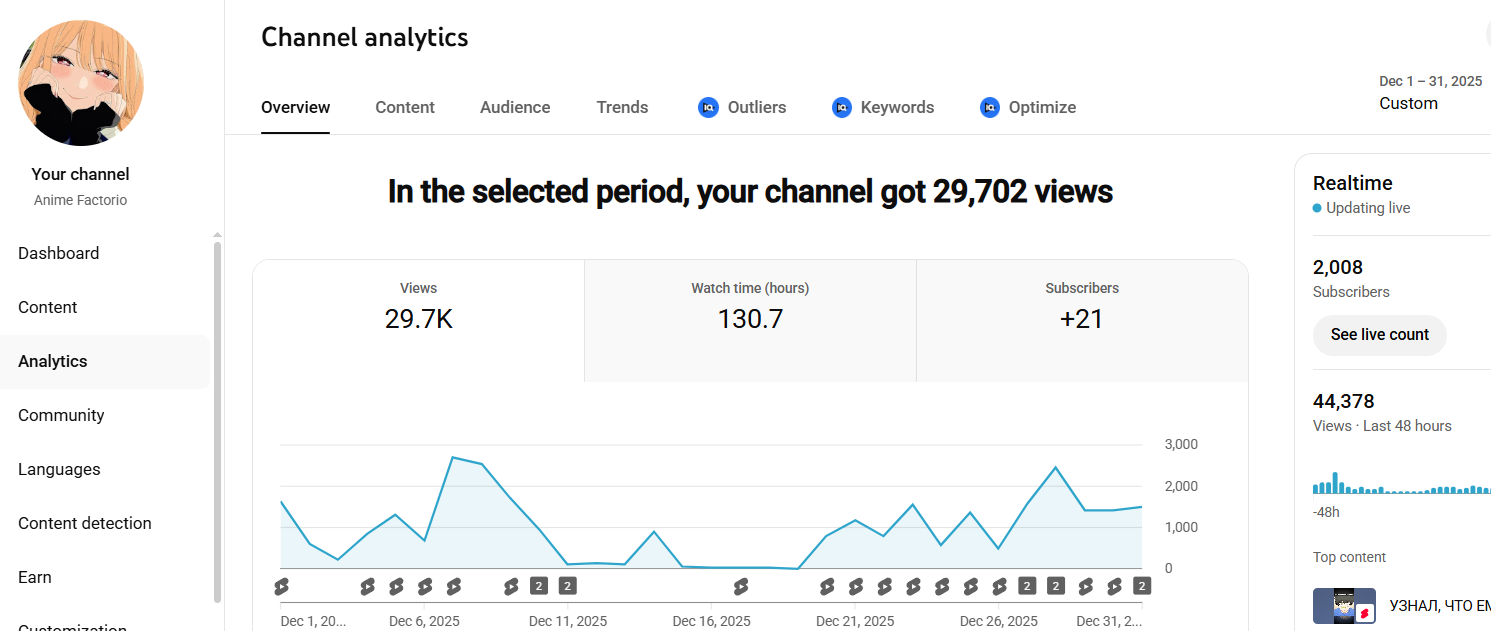Click the 'Dec 16, 2025' axis label
This screenshot has height=631, width=1491.
coord(711,621)
